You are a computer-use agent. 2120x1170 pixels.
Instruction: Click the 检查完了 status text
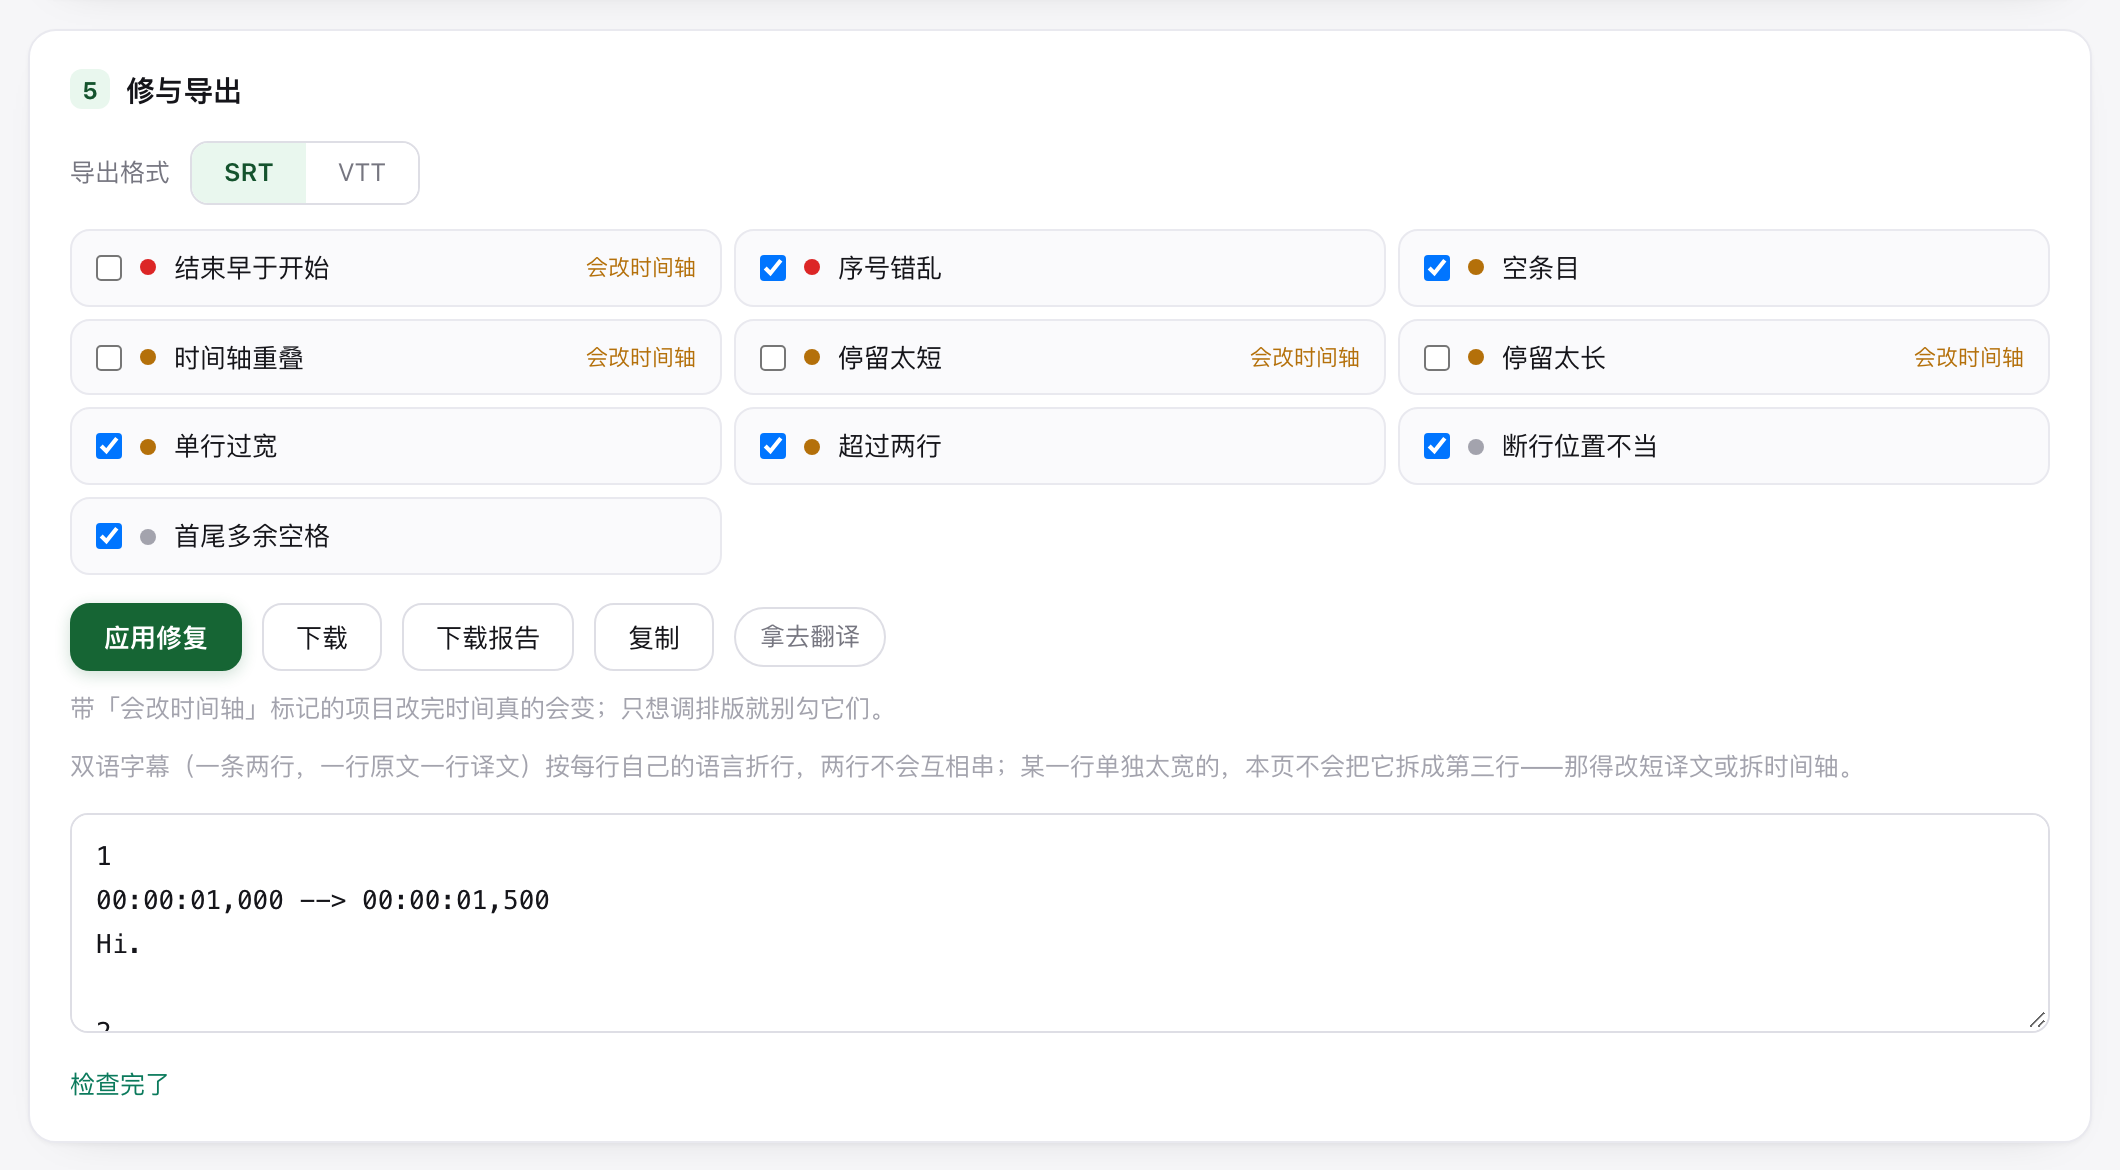click(x=120, y=1084)
